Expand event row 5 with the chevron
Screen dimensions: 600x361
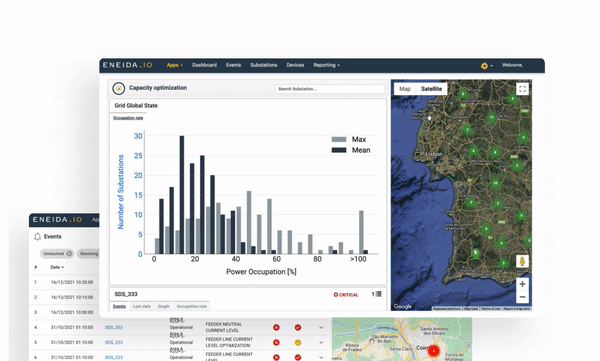[x=321, y=342]
